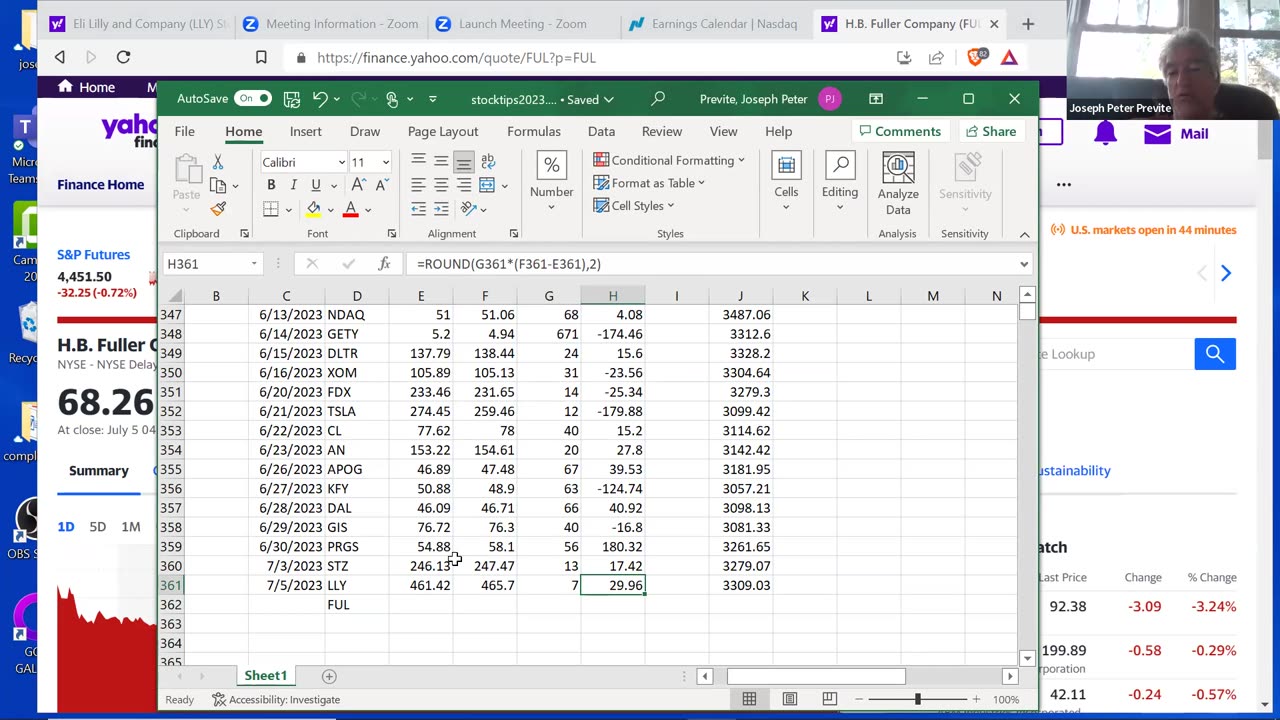Switch to the Insert ribbon tab
Viewport: 1280px width, 720px height.
pyautogui.click(x=306, y=131)
